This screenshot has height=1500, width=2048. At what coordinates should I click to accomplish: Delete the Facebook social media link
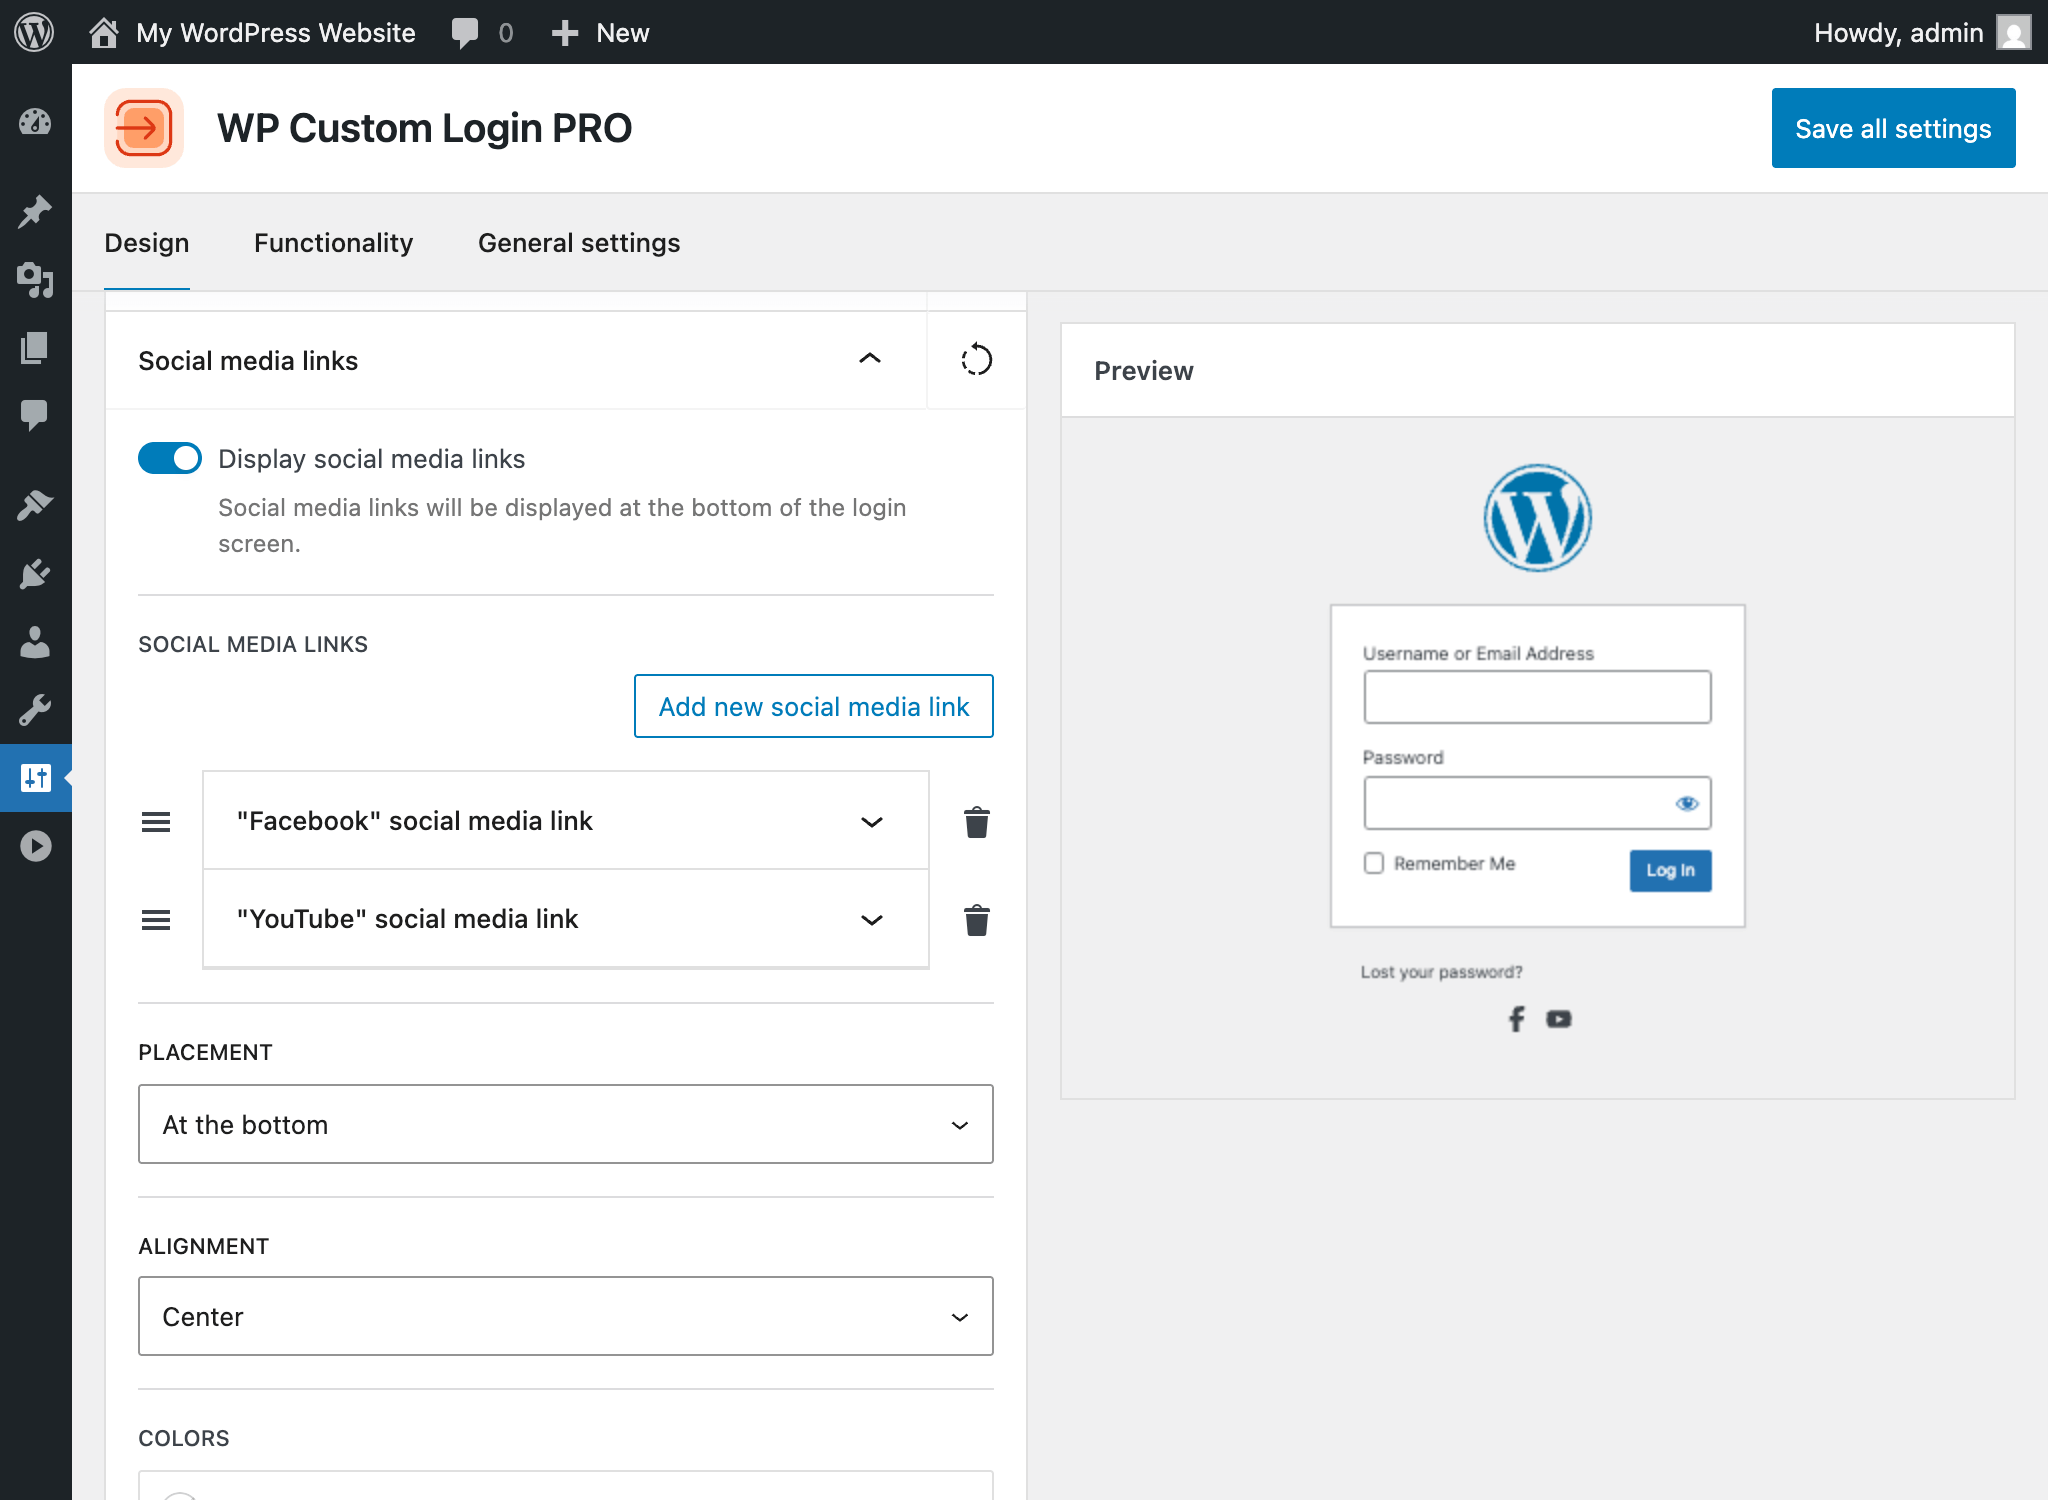coord(976,822)
